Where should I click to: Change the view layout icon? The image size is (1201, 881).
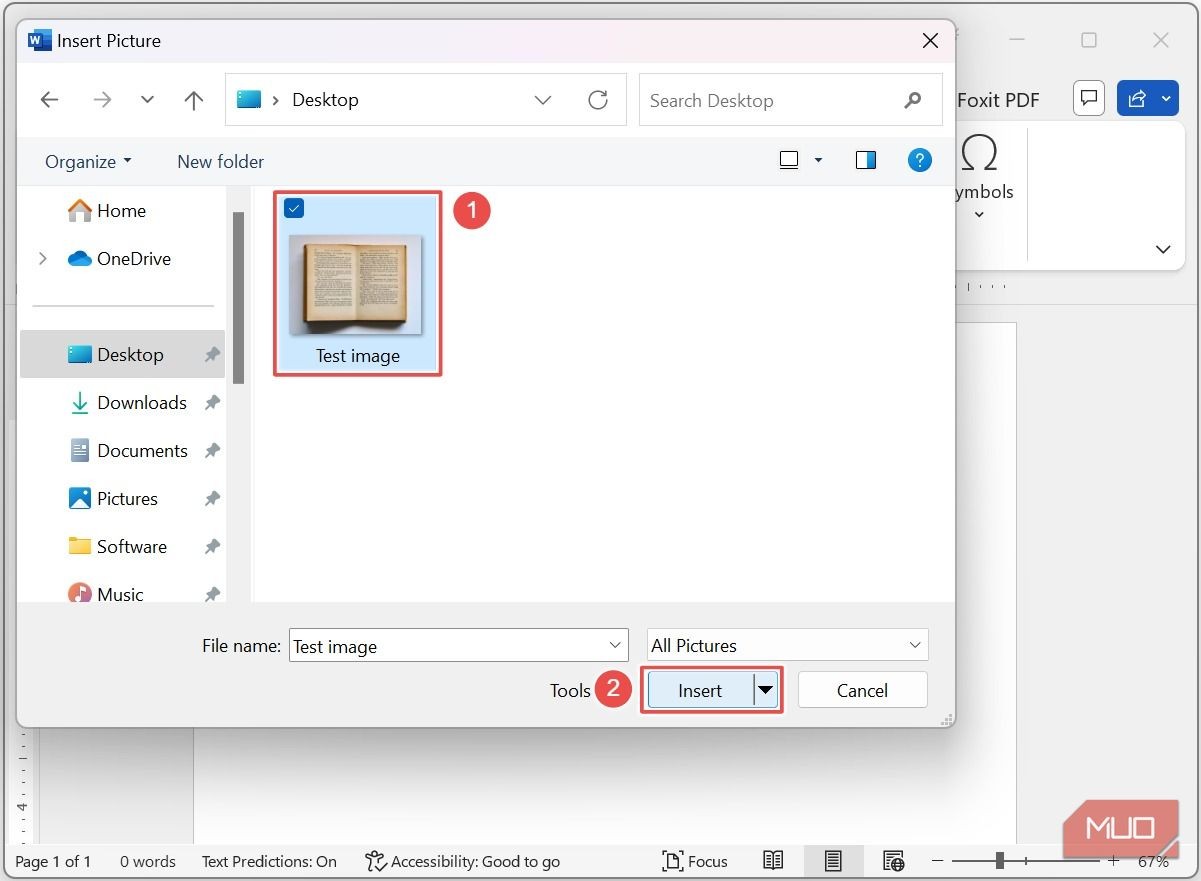(x=789, y=160)
